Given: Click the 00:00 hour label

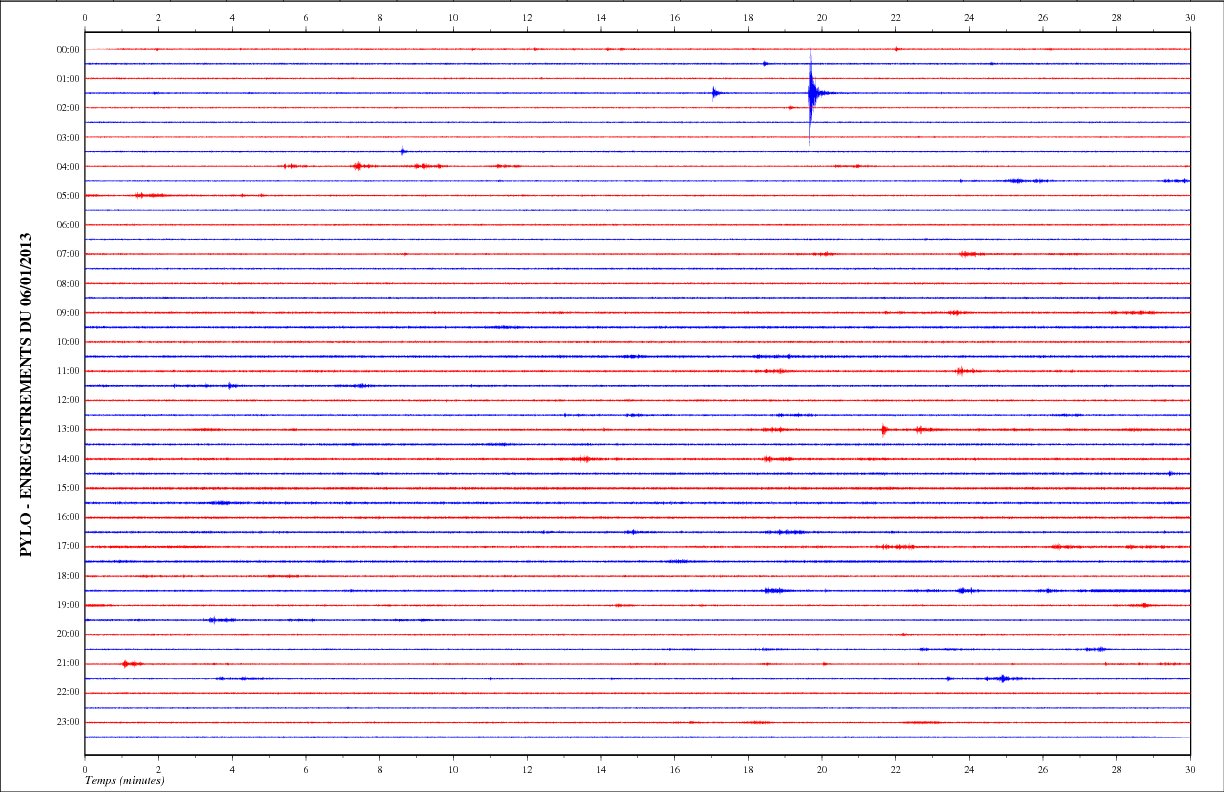Looking at the screenshot, I should click(x=69, y=49).
